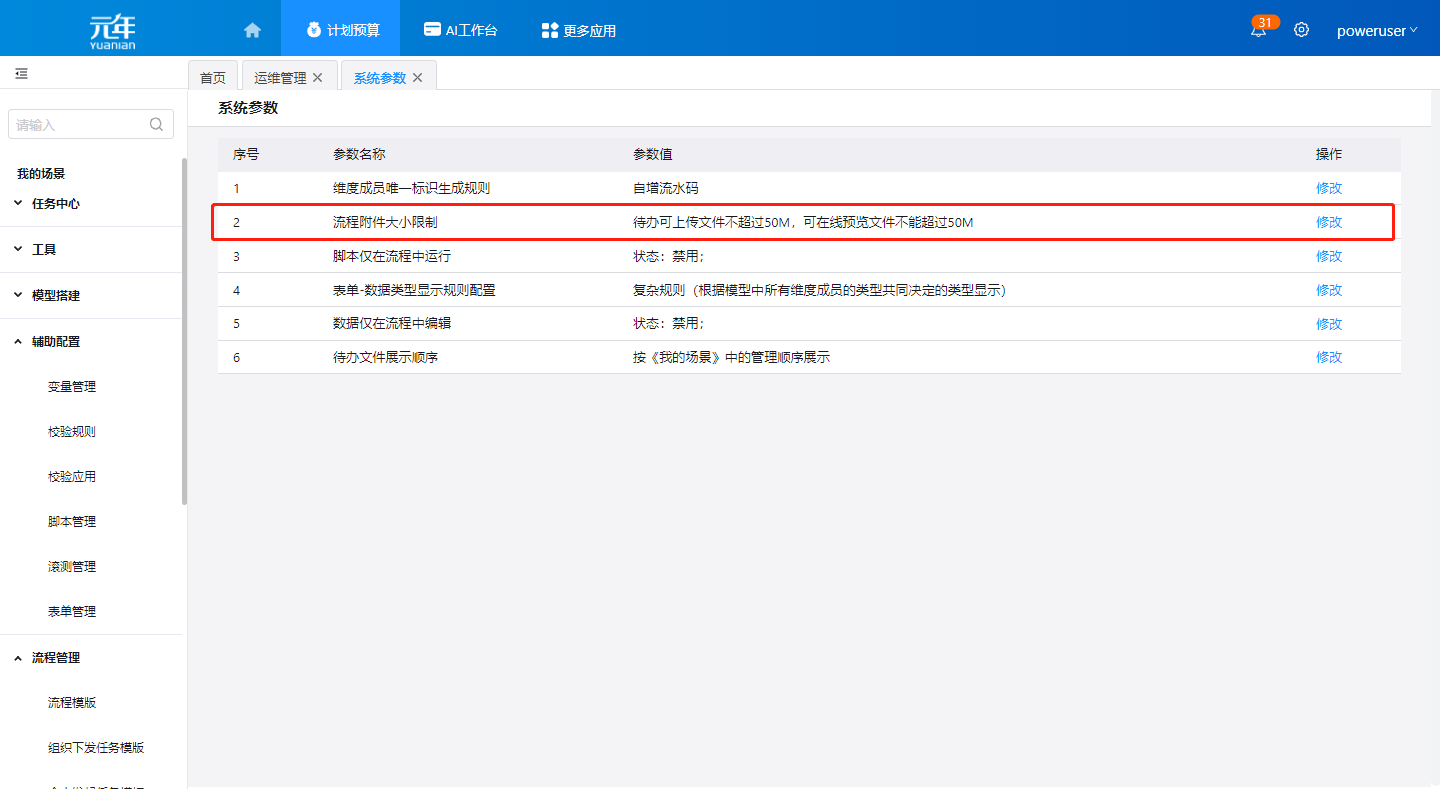Open 脚本管理 in the sidebar

point(72,522)
